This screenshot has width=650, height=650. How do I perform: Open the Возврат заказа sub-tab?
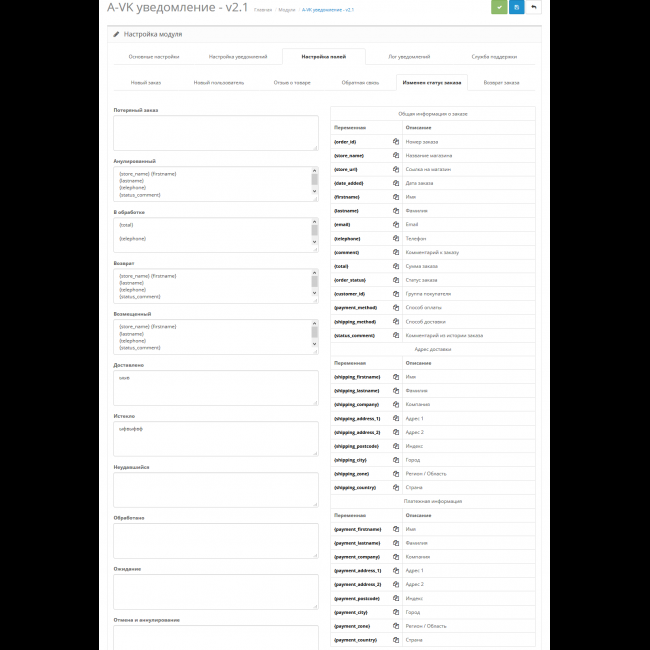[500, 83]
